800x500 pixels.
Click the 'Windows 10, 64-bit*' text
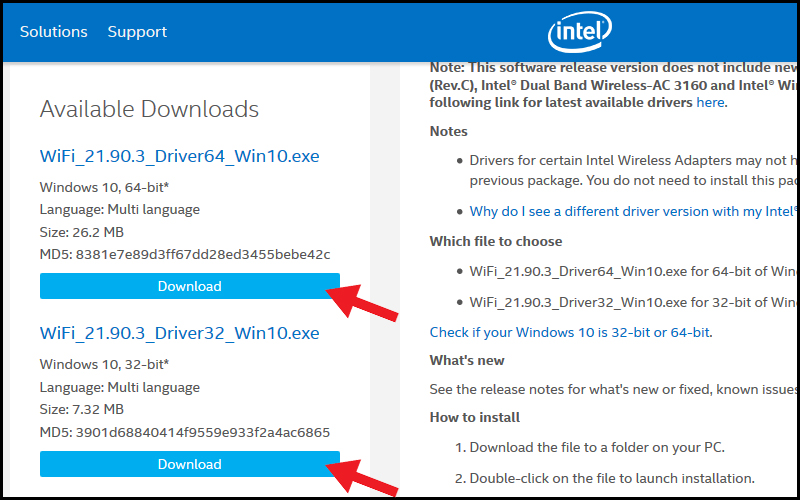(x=104, y=187)
